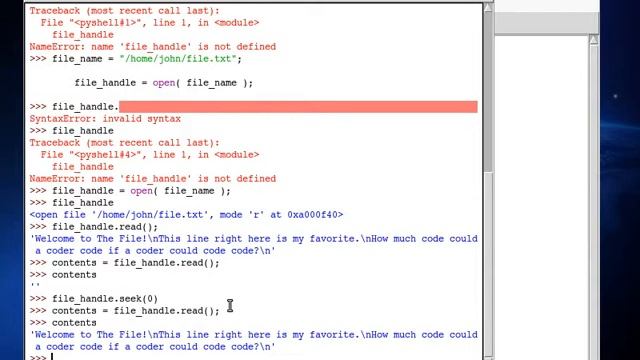
Task: Place cursor at the last empty >>> prompt
Action: 52,357
